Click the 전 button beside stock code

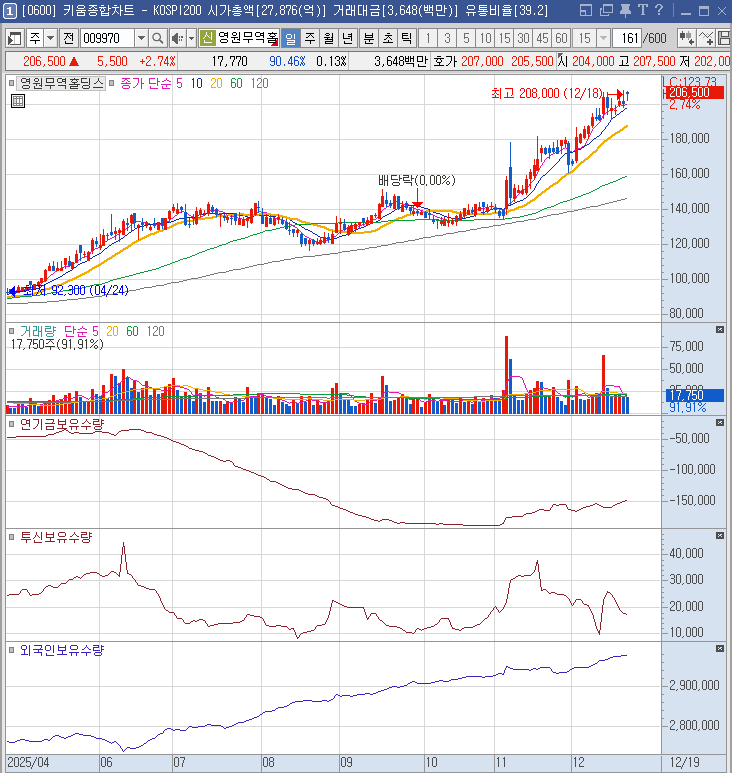[67, 38]
